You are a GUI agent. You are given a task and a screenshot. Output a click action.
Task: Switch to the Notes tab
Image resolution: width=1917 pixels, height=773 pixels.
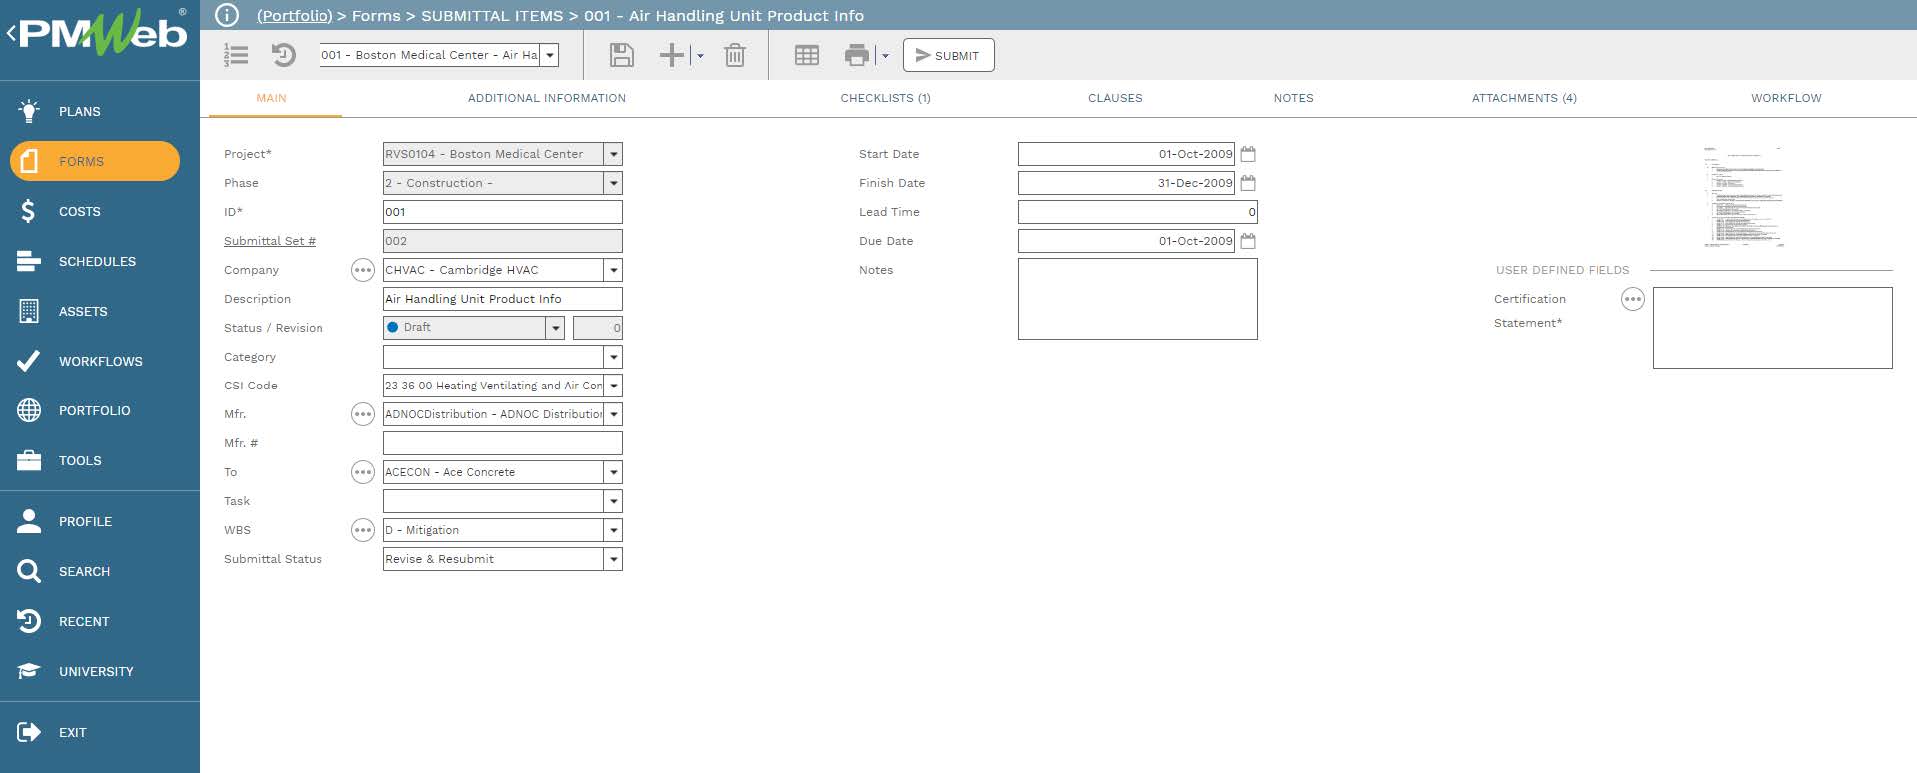(x=1293, y=98)
